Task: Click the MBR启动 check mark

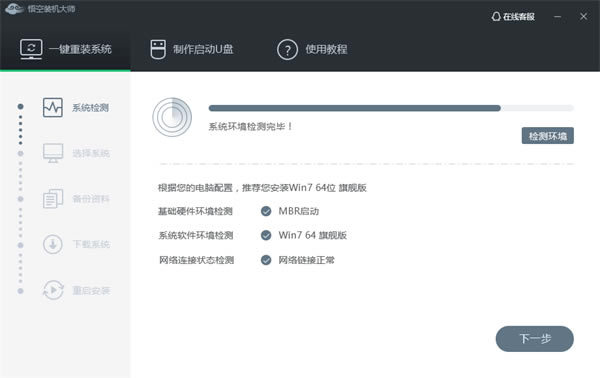Action: pyautogui.click(x=266, y=211)
